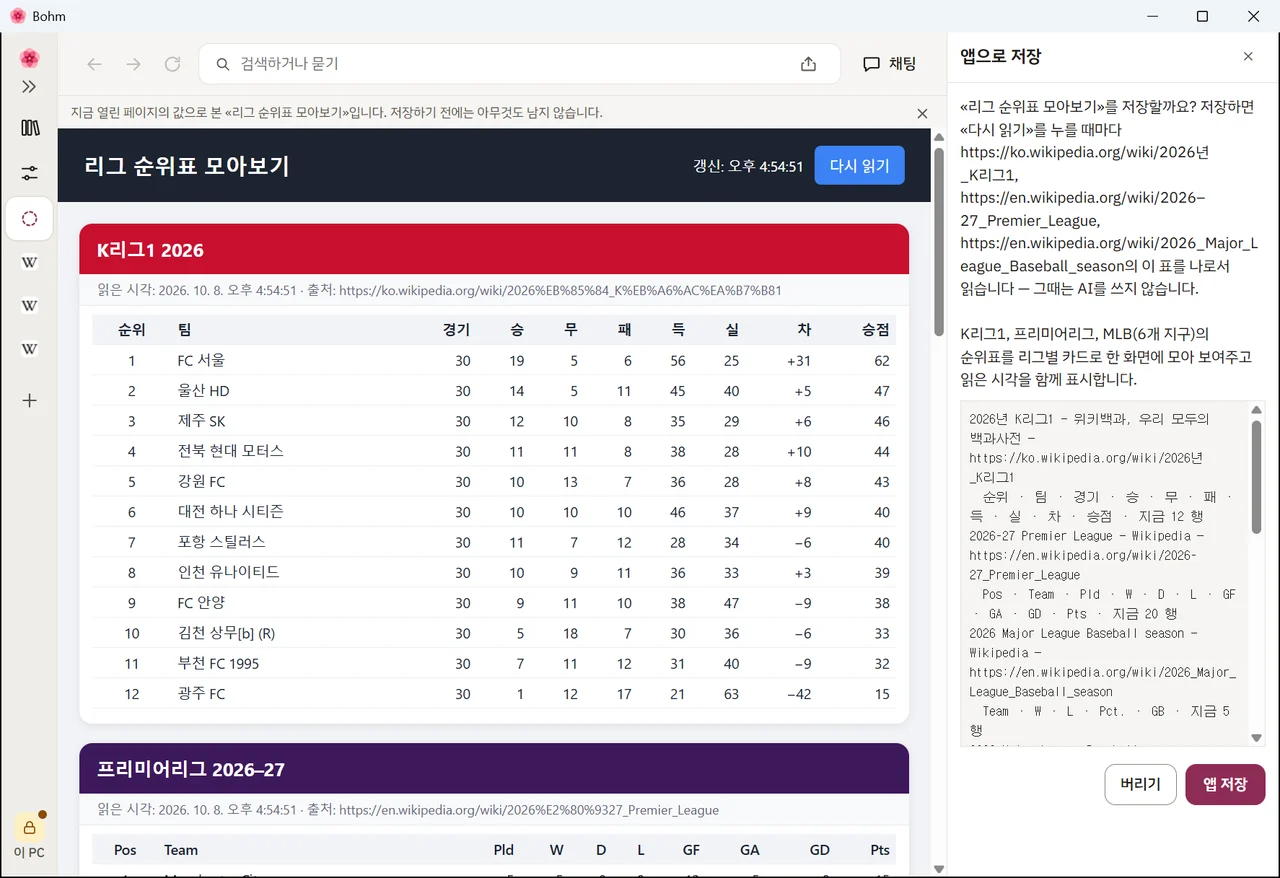Click the 전북 현대 모터스 team name

point(230,451)
